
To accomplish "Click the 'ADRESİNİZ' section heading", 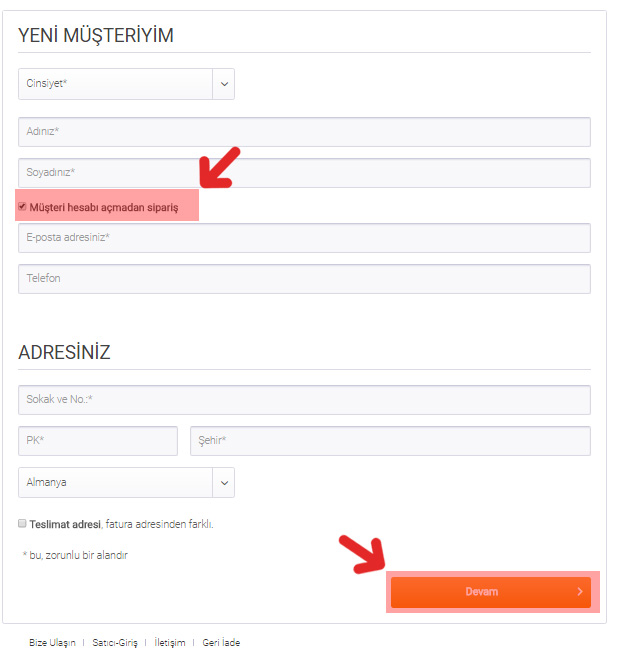I will 64,352.
